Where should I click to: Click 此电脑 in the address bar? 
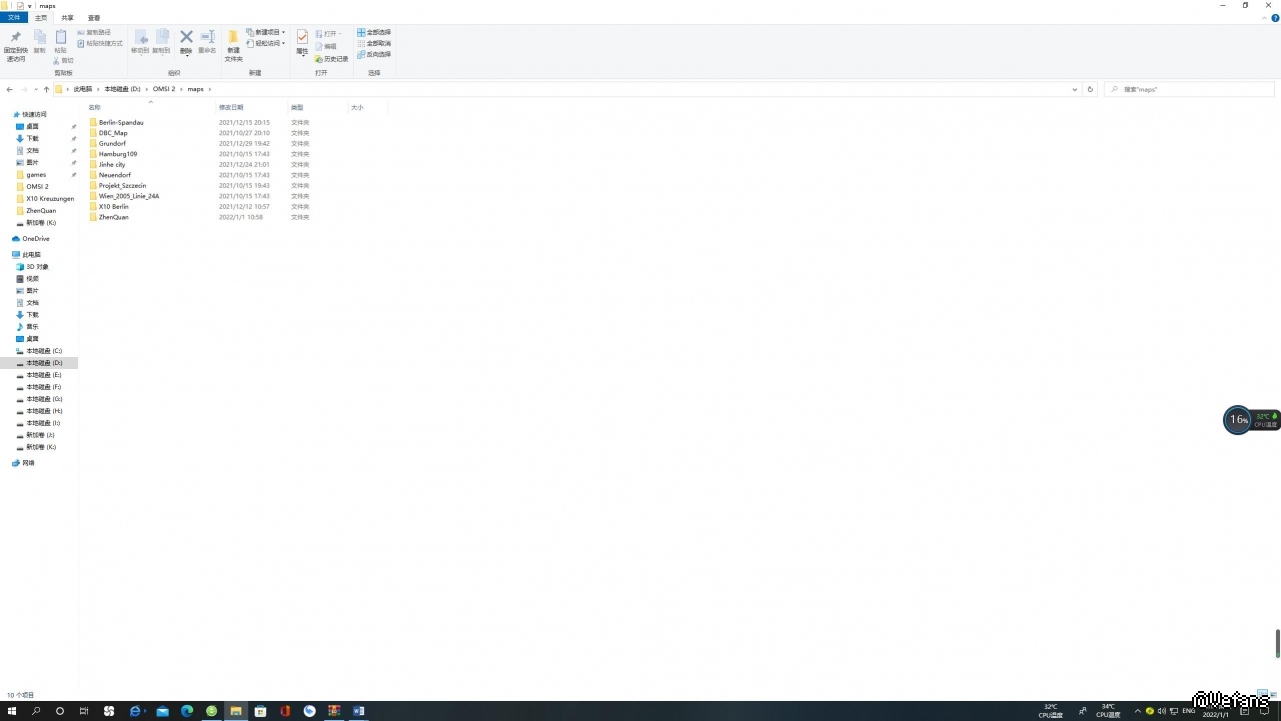82,89
